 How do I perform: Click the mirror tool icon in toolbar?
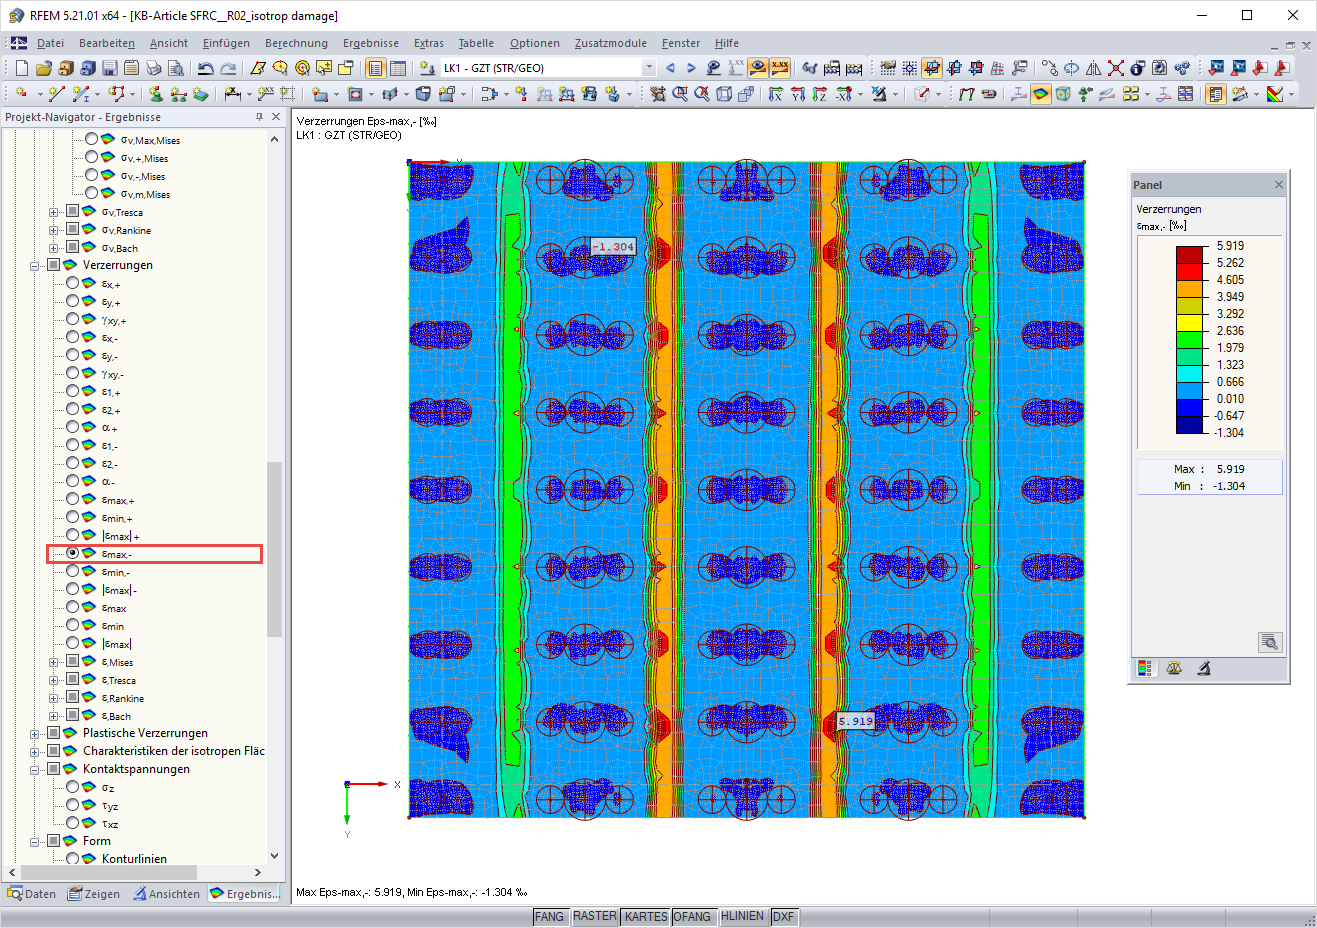click(x=1093, y=68)
